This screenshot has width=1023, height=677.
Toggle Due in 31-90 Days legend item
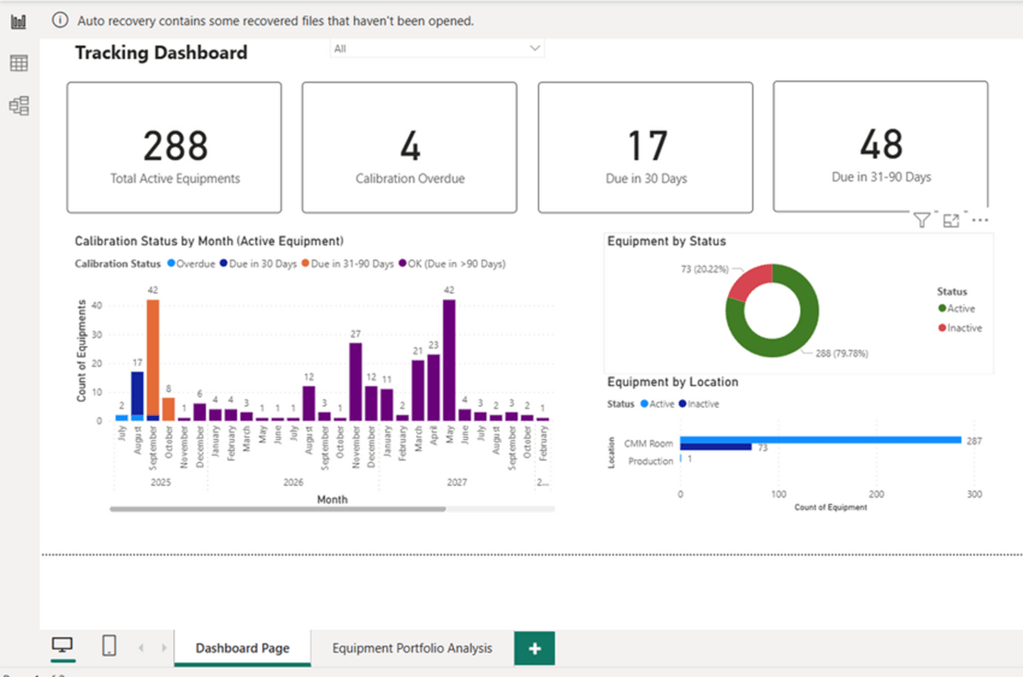click(350, 264)
